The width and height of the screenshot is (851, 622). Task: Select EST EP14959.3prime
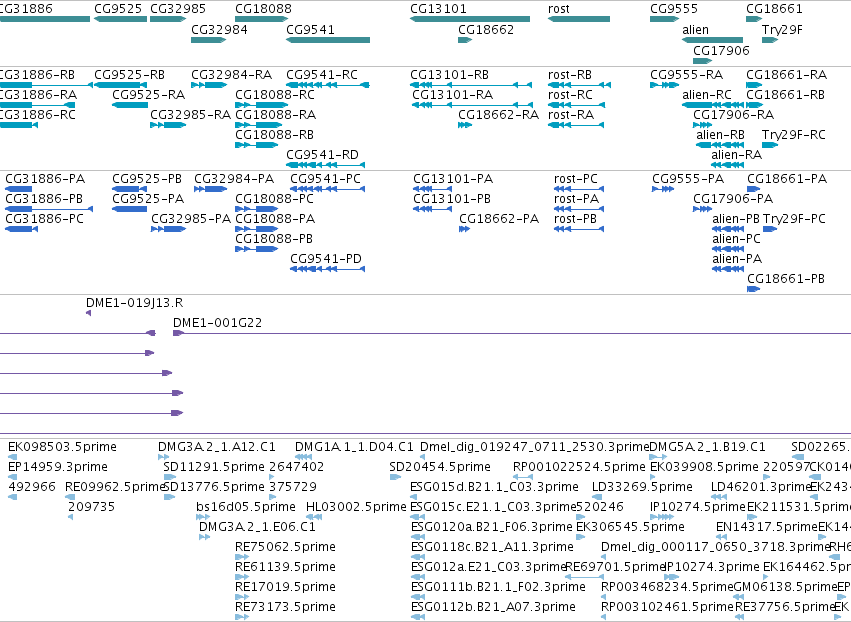coord(12,477)
